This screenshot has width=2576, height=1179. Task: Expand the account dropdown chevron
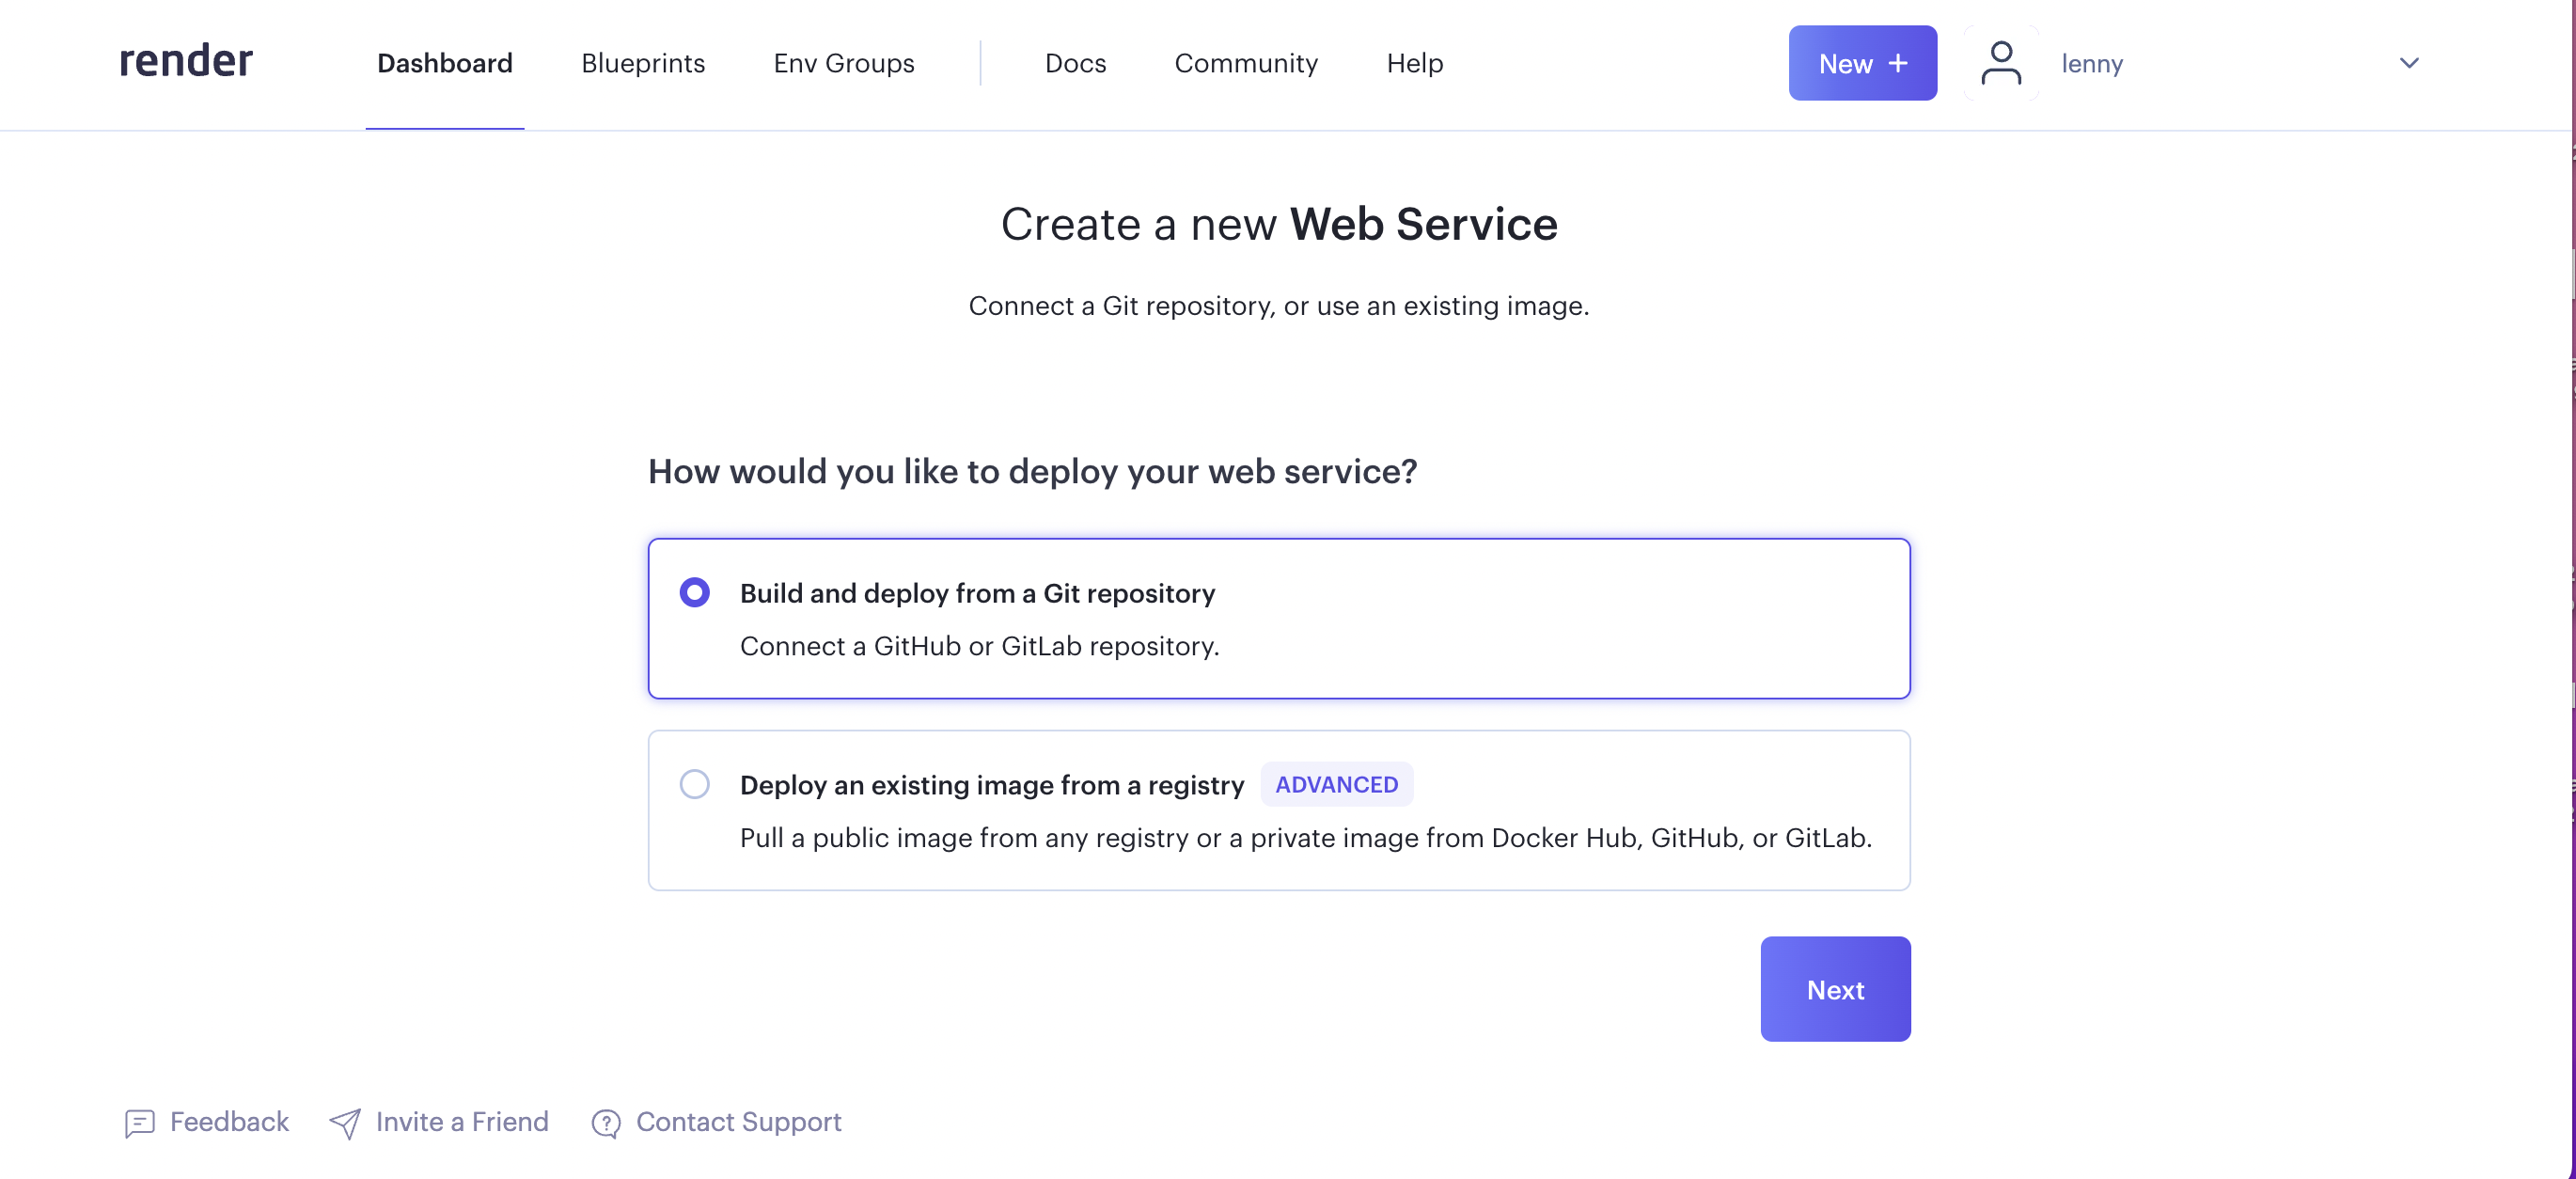[2409, 63]
